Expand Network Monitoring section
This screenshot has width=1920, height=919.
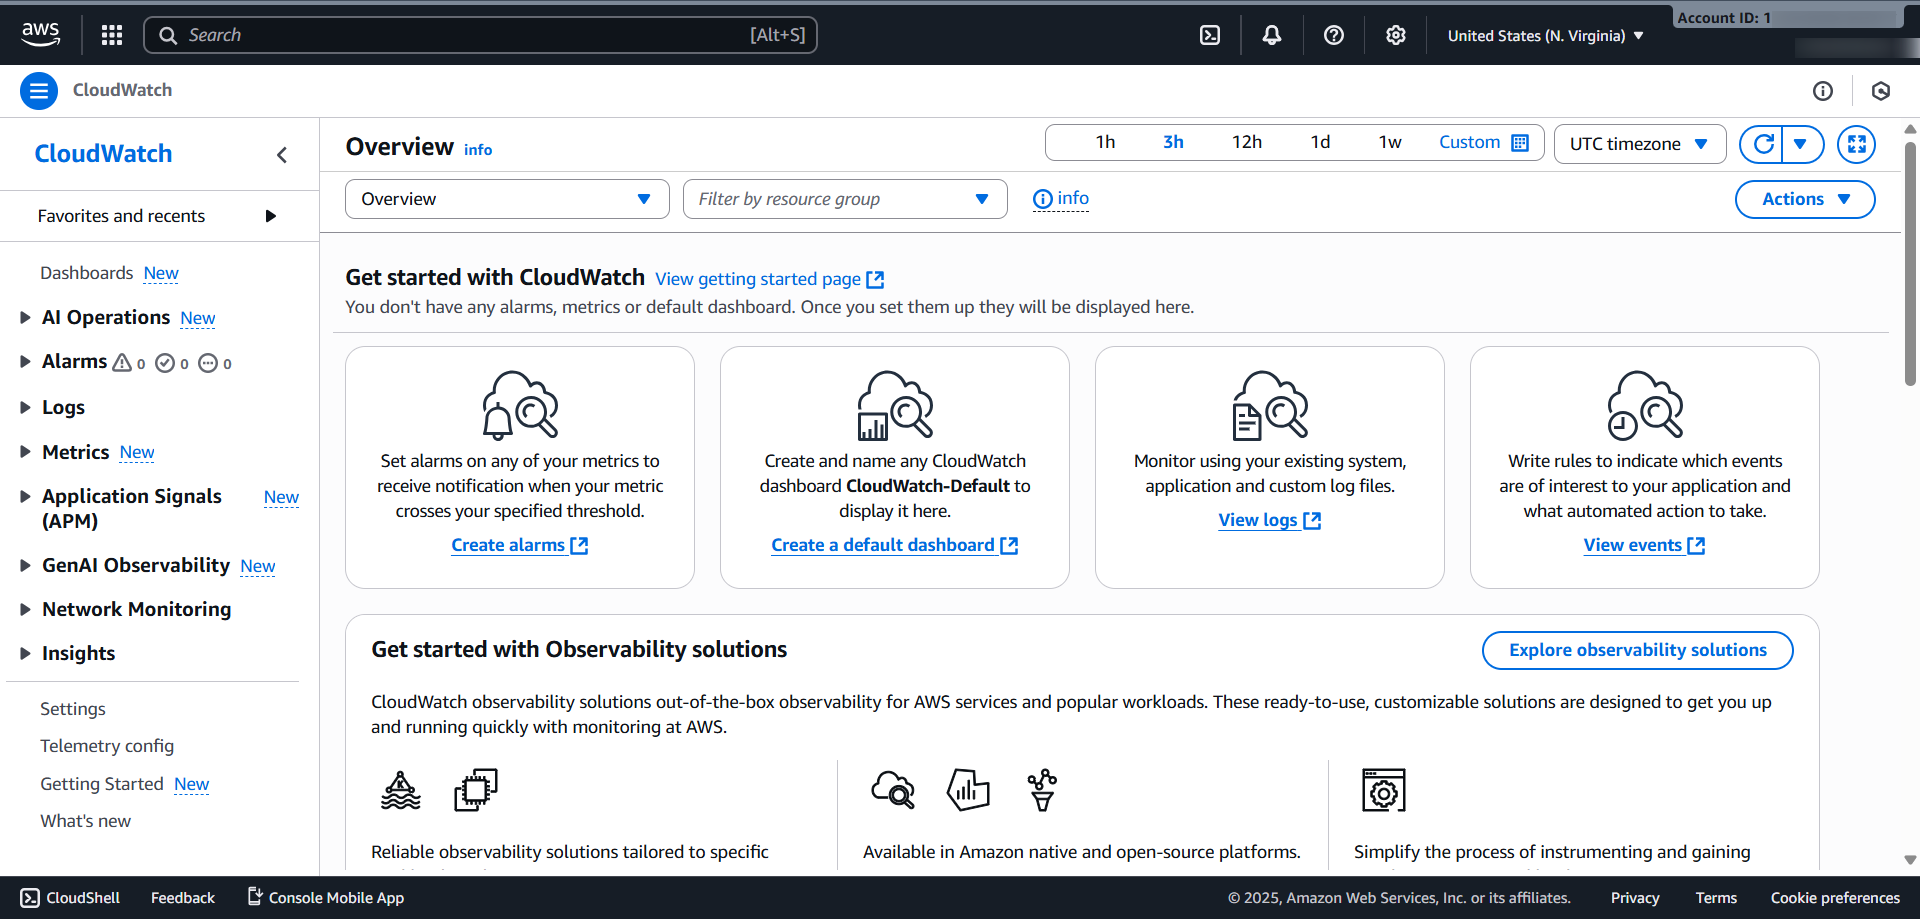point(25,609)
